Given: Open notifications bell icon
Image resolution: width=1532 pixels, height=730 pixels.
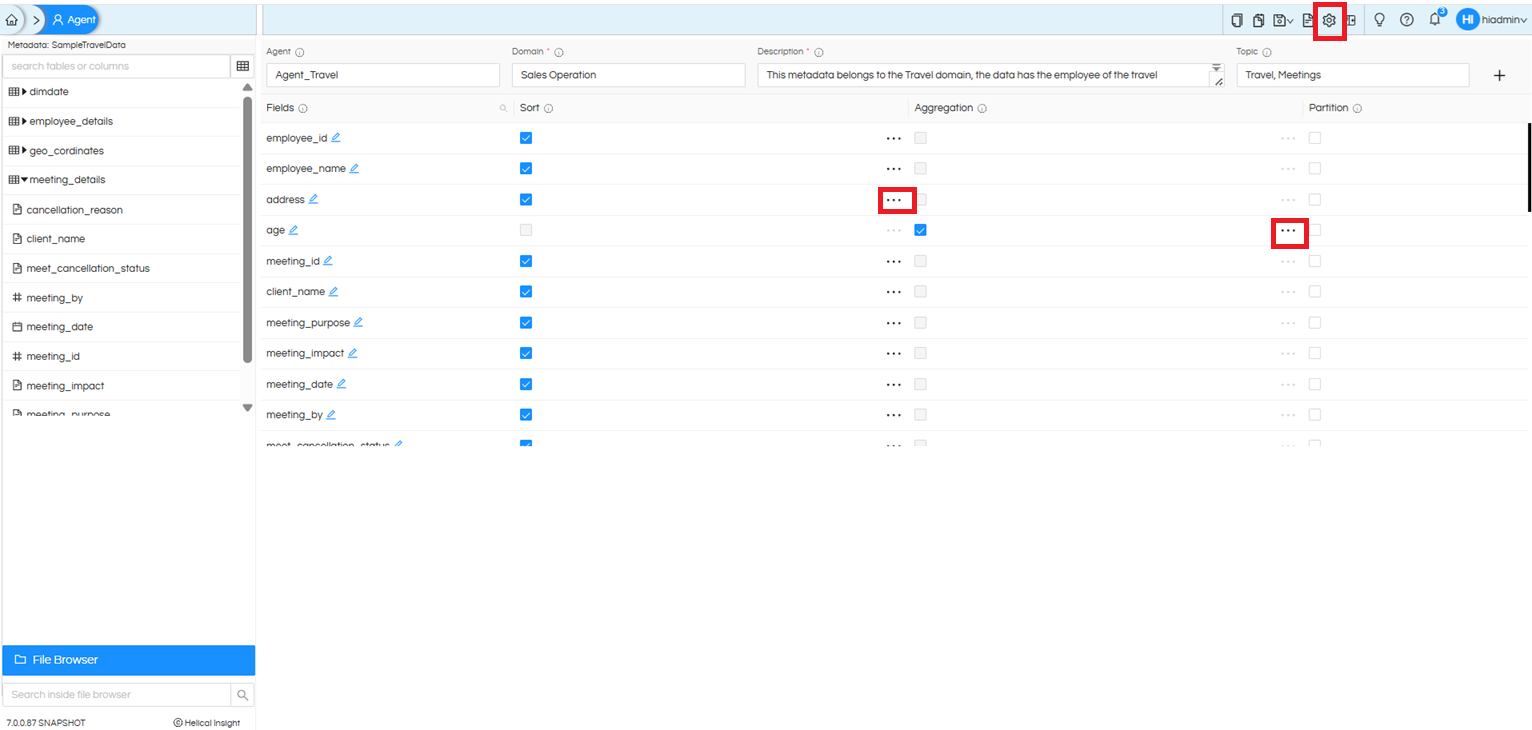Looking at the screenshot, I should pyautogui.click(x=1435, y=19).
